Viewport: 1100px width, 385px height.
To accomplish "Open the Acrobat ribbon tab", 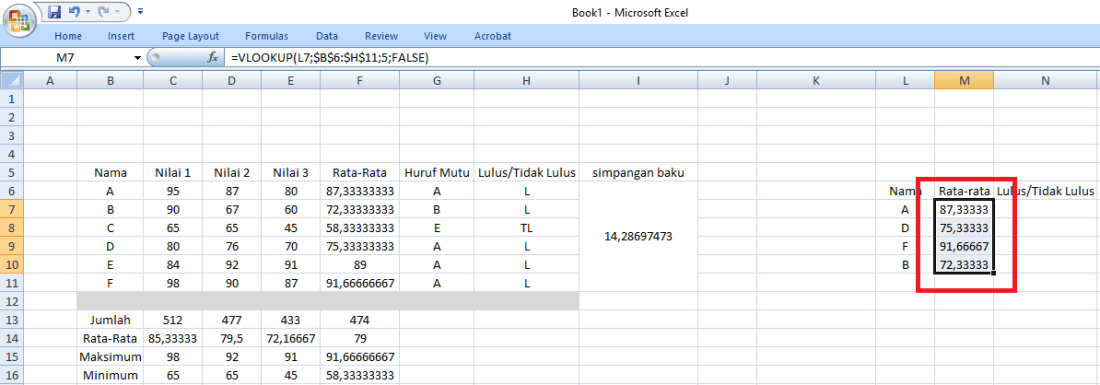I will click(x=492, y=36).
